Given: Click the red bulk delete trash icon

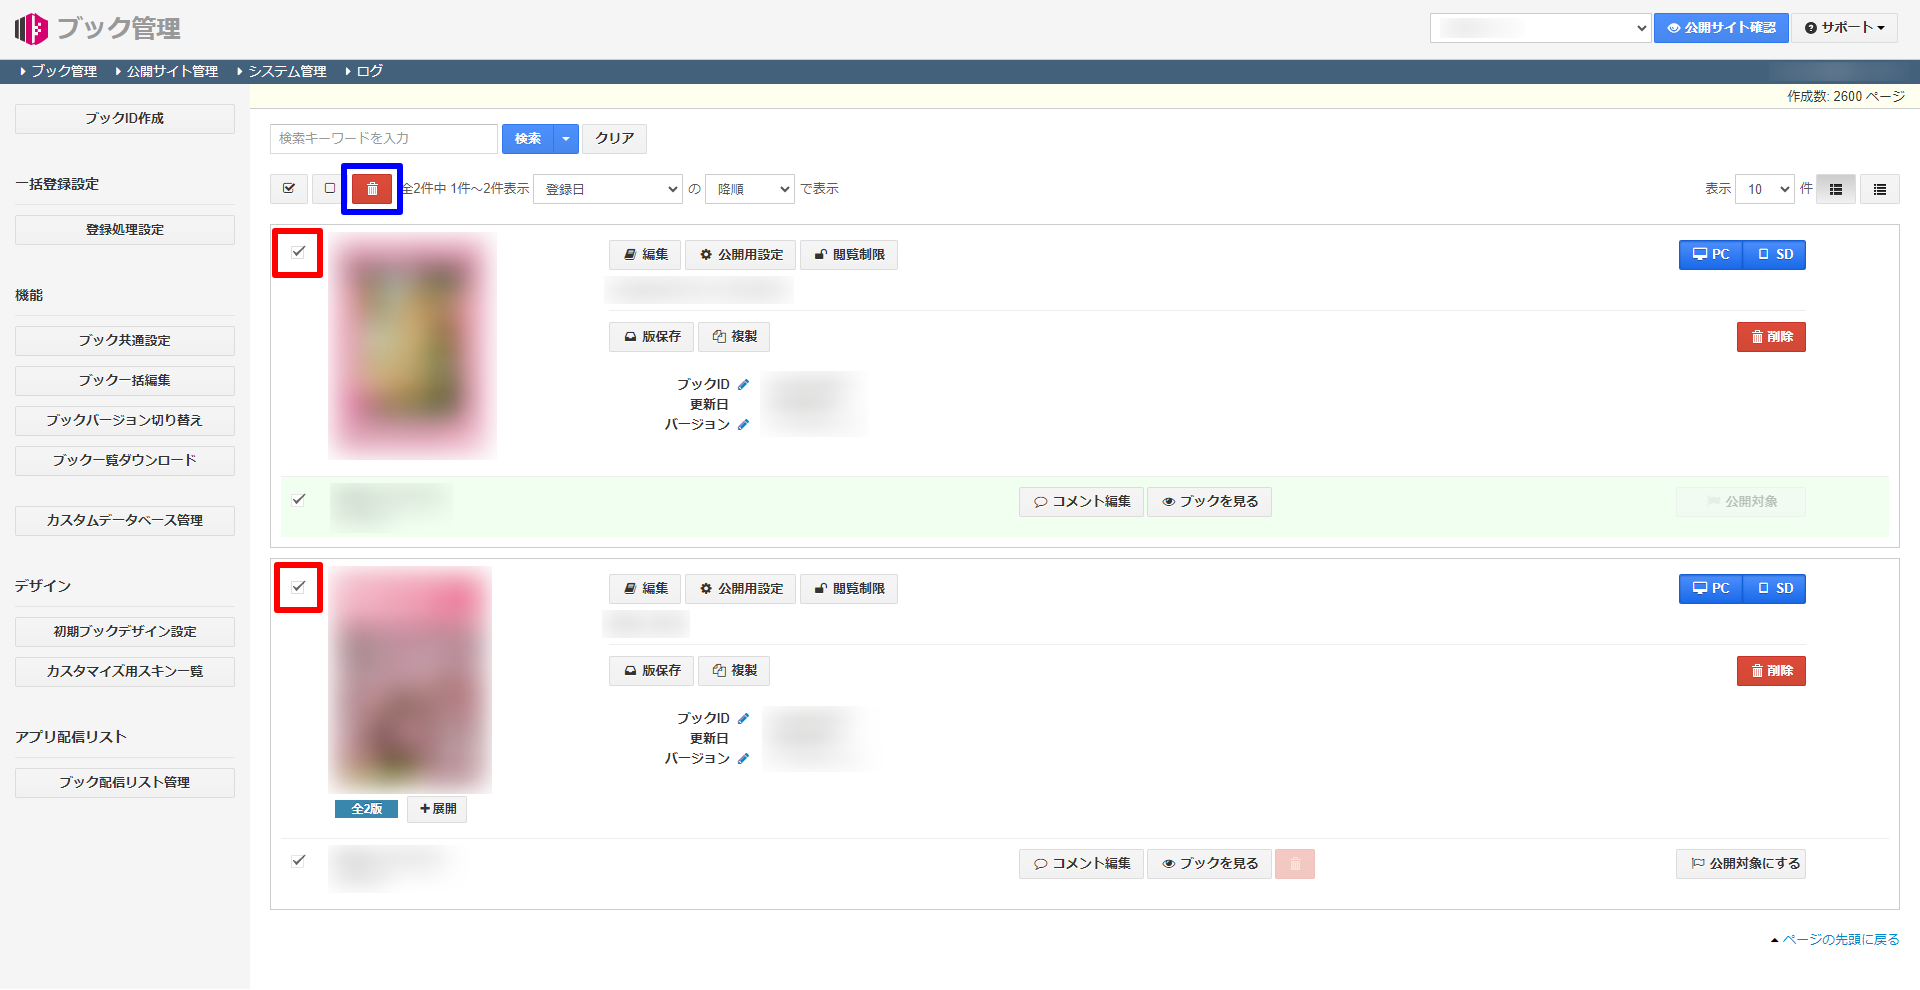Looking at the screenshot, I should (x=372, y=189).
